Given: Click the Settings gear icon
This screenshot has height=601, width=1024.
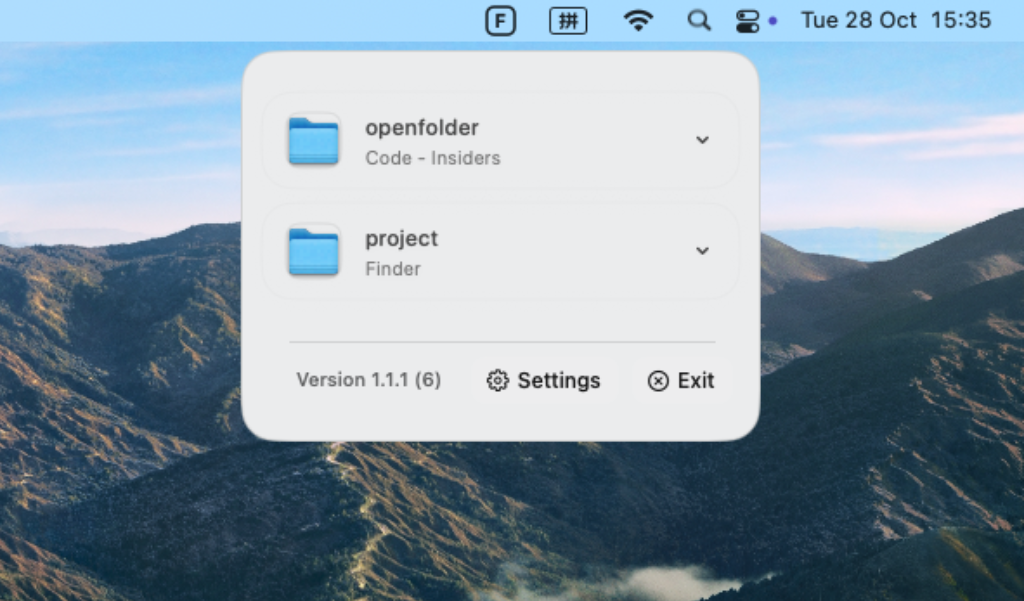Looking at the screenshot, I should click(498, 380).
